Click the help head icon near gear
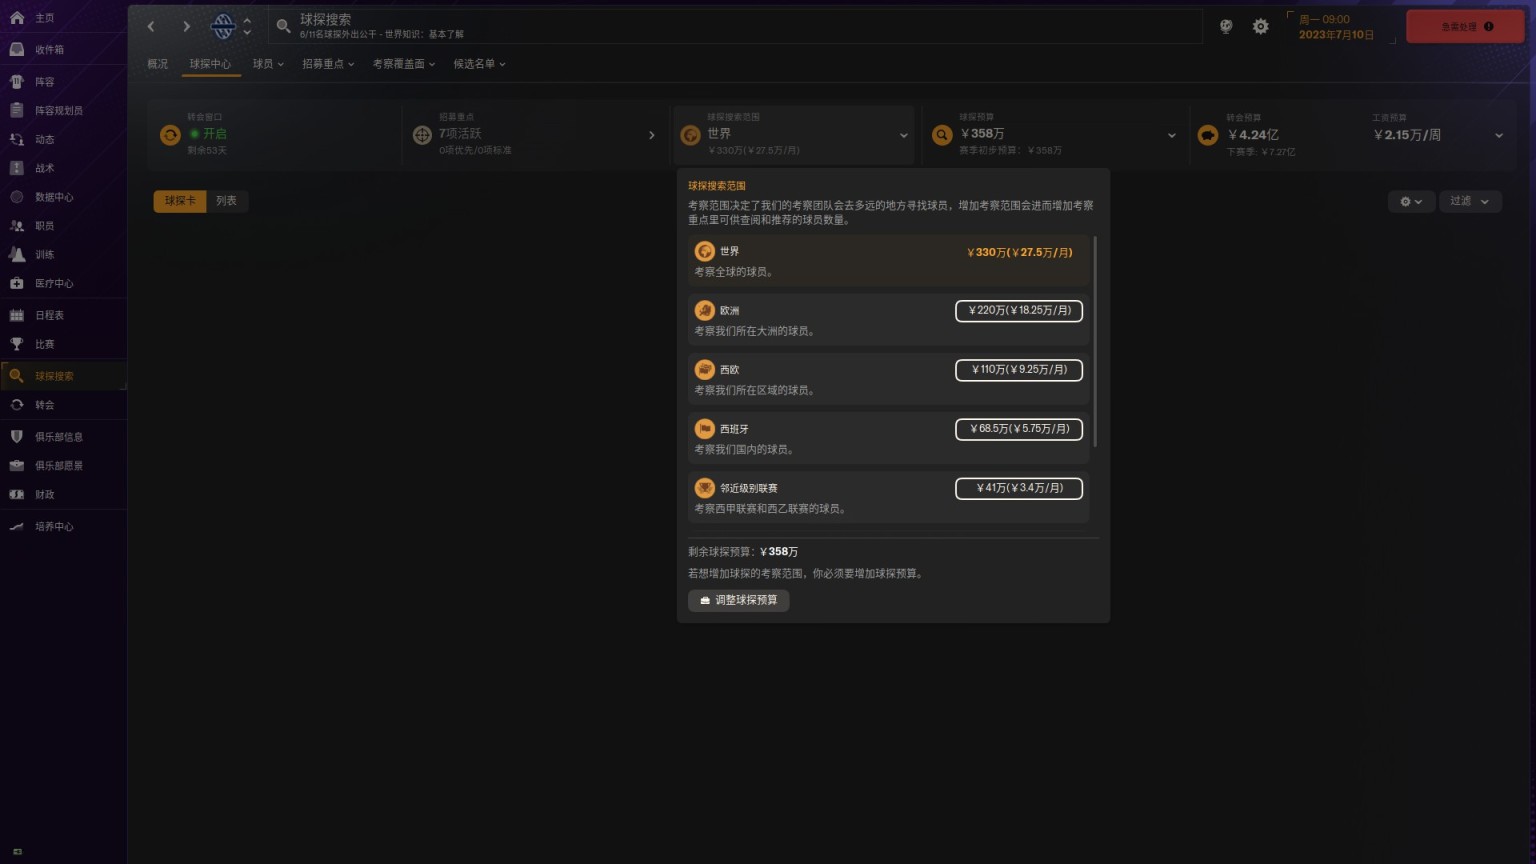1536x864 pixels. 1226,27
